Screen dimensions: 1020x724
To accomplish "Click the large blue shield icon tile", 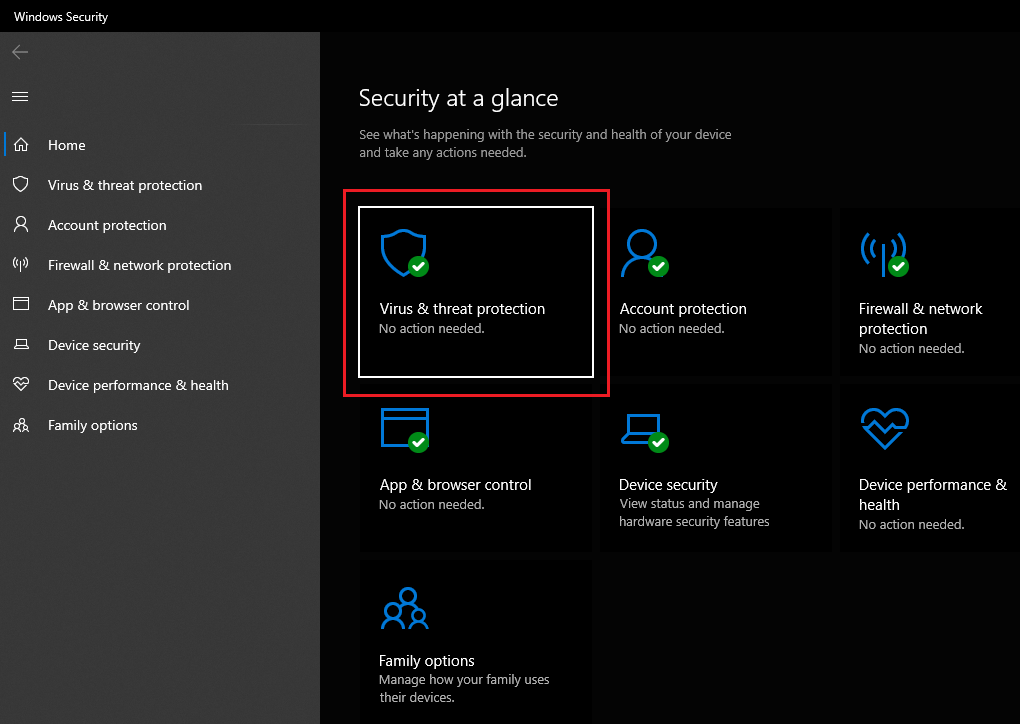I will coord(404,253).
